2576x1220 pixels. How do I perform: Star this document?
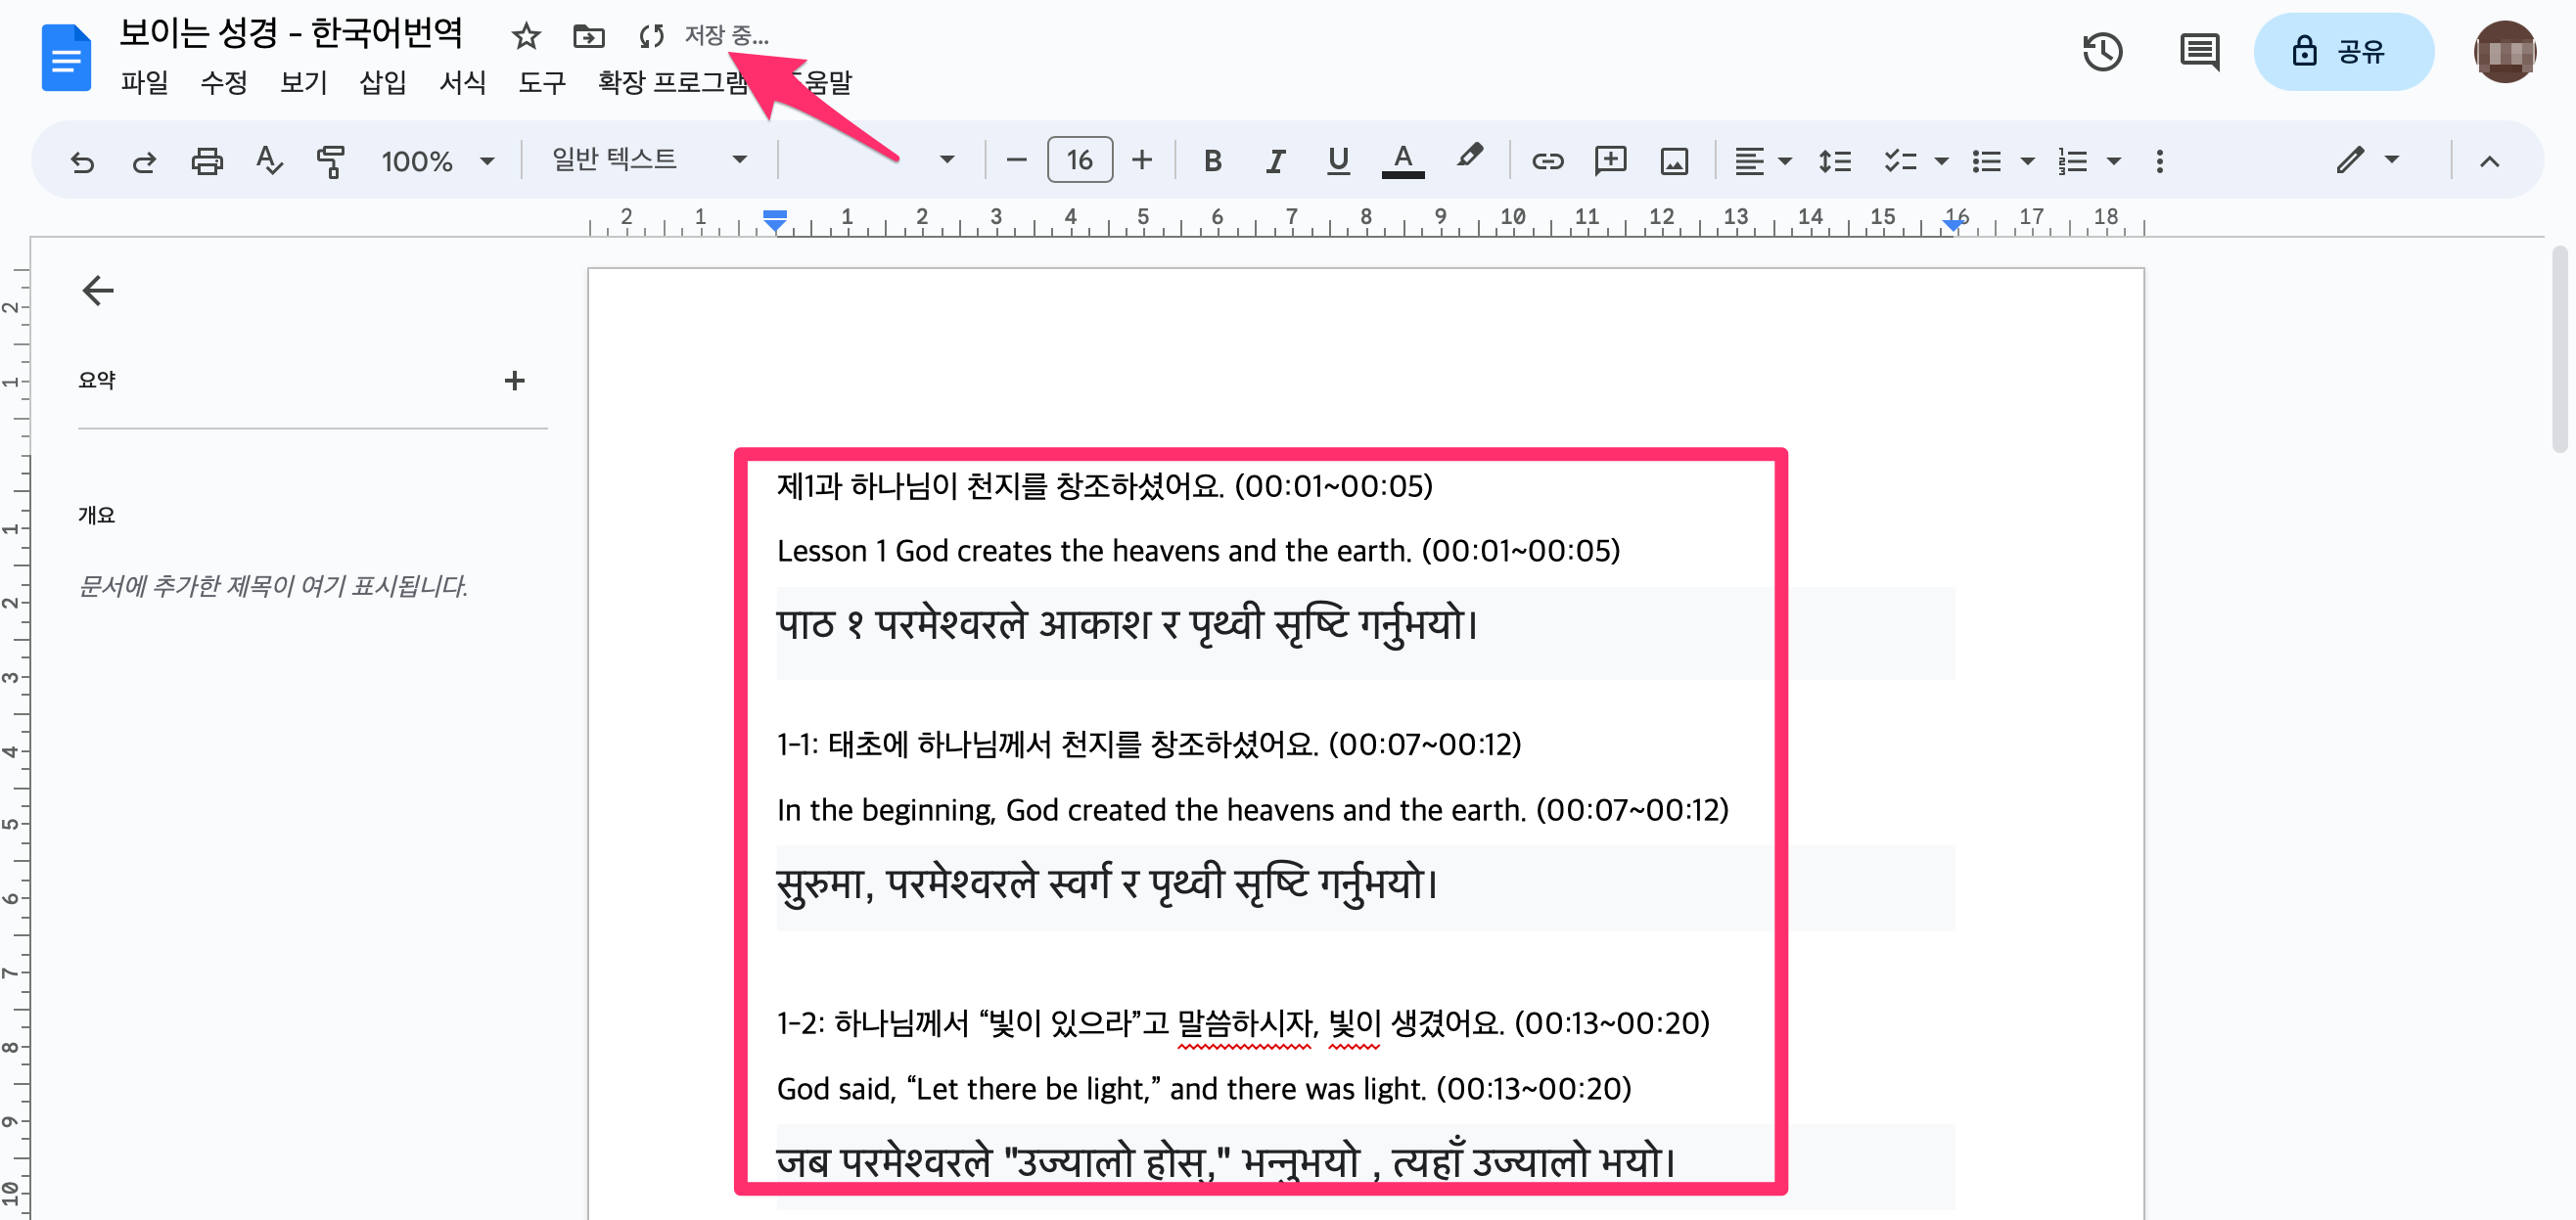526,37
